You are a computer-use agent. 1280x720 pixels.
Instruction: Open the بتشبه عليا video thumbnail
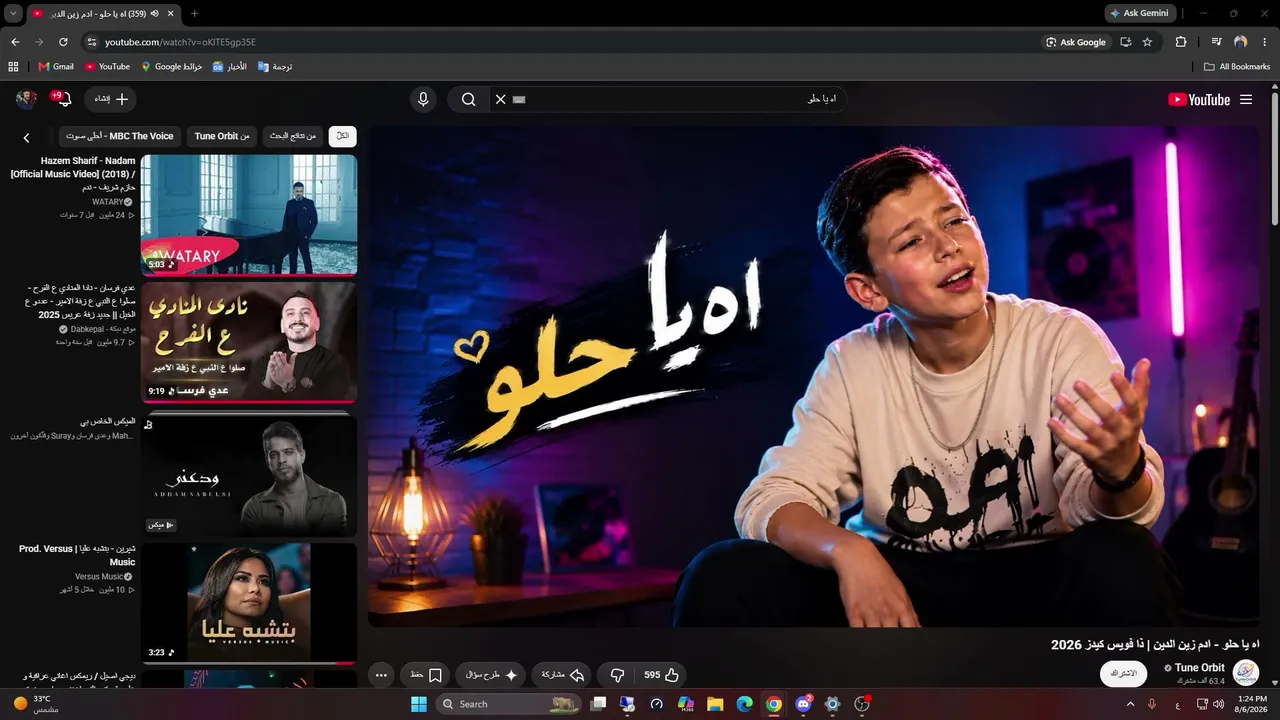249,603
